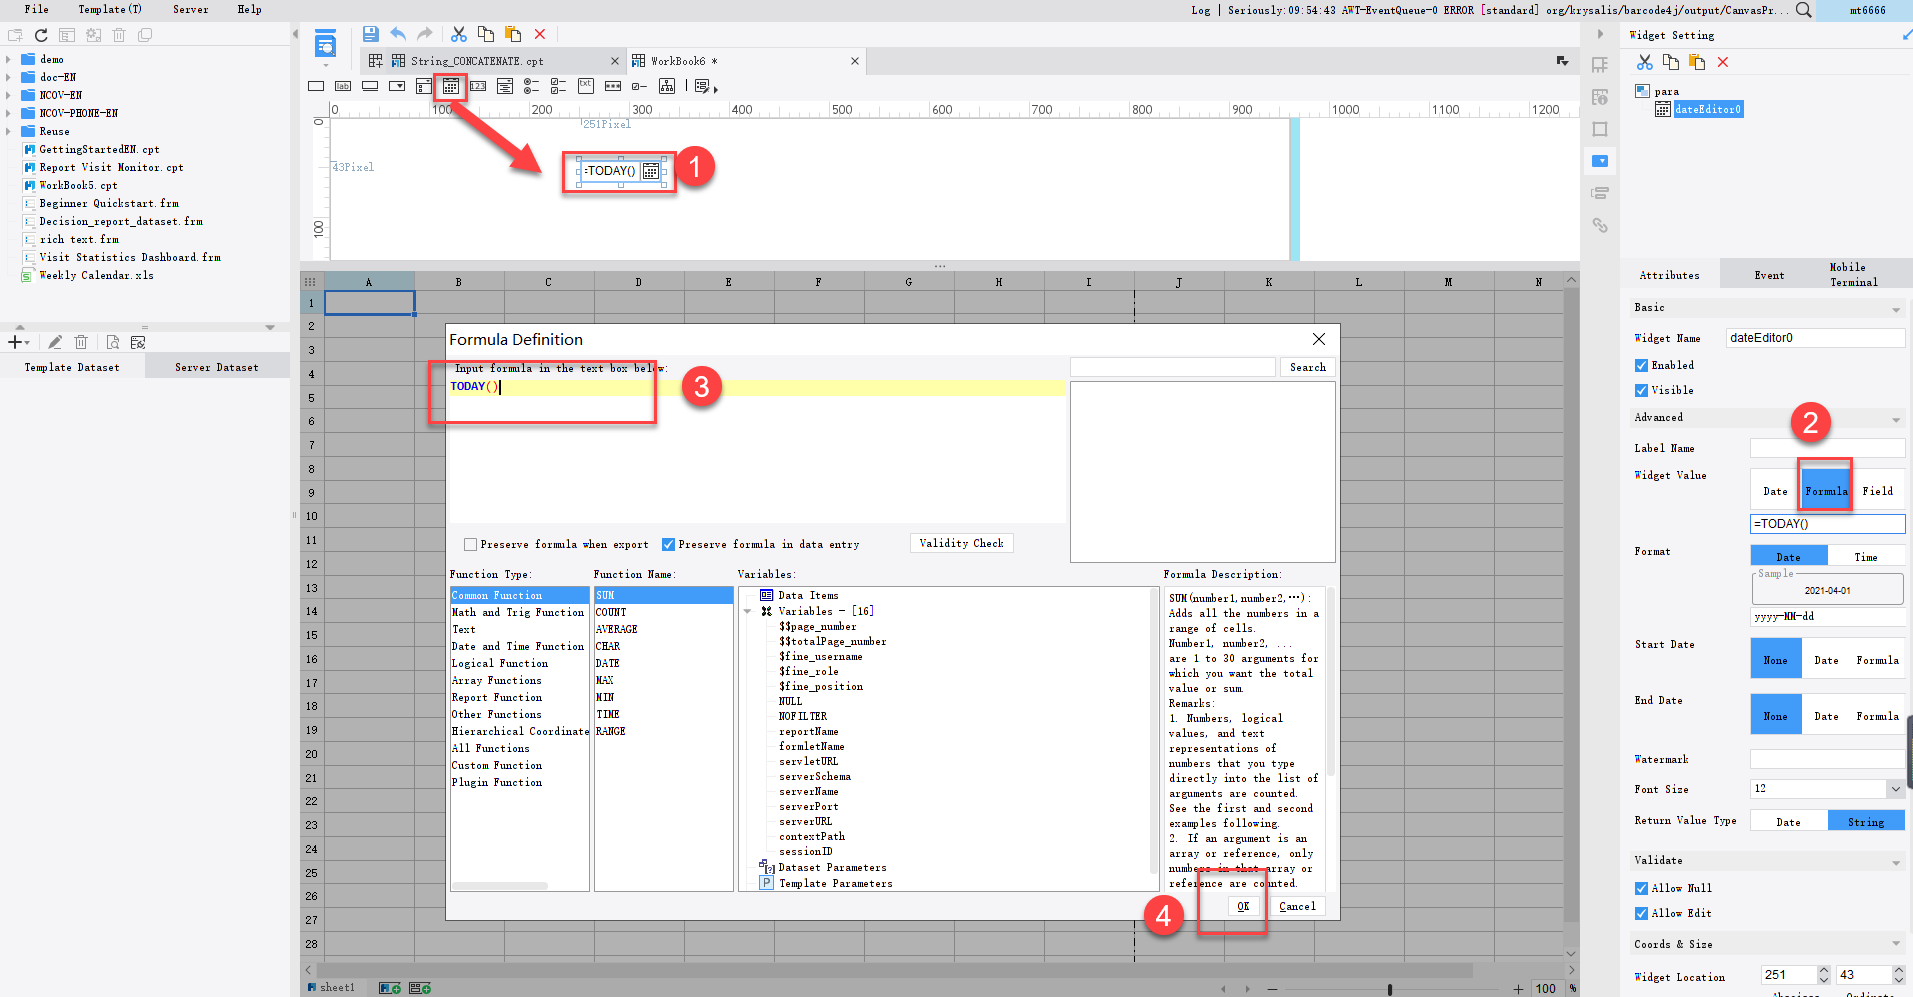Select the Number Editor widget tool
Image resolution: width=1913 pixels, height=997 pixels.
[x=479, y=86]
